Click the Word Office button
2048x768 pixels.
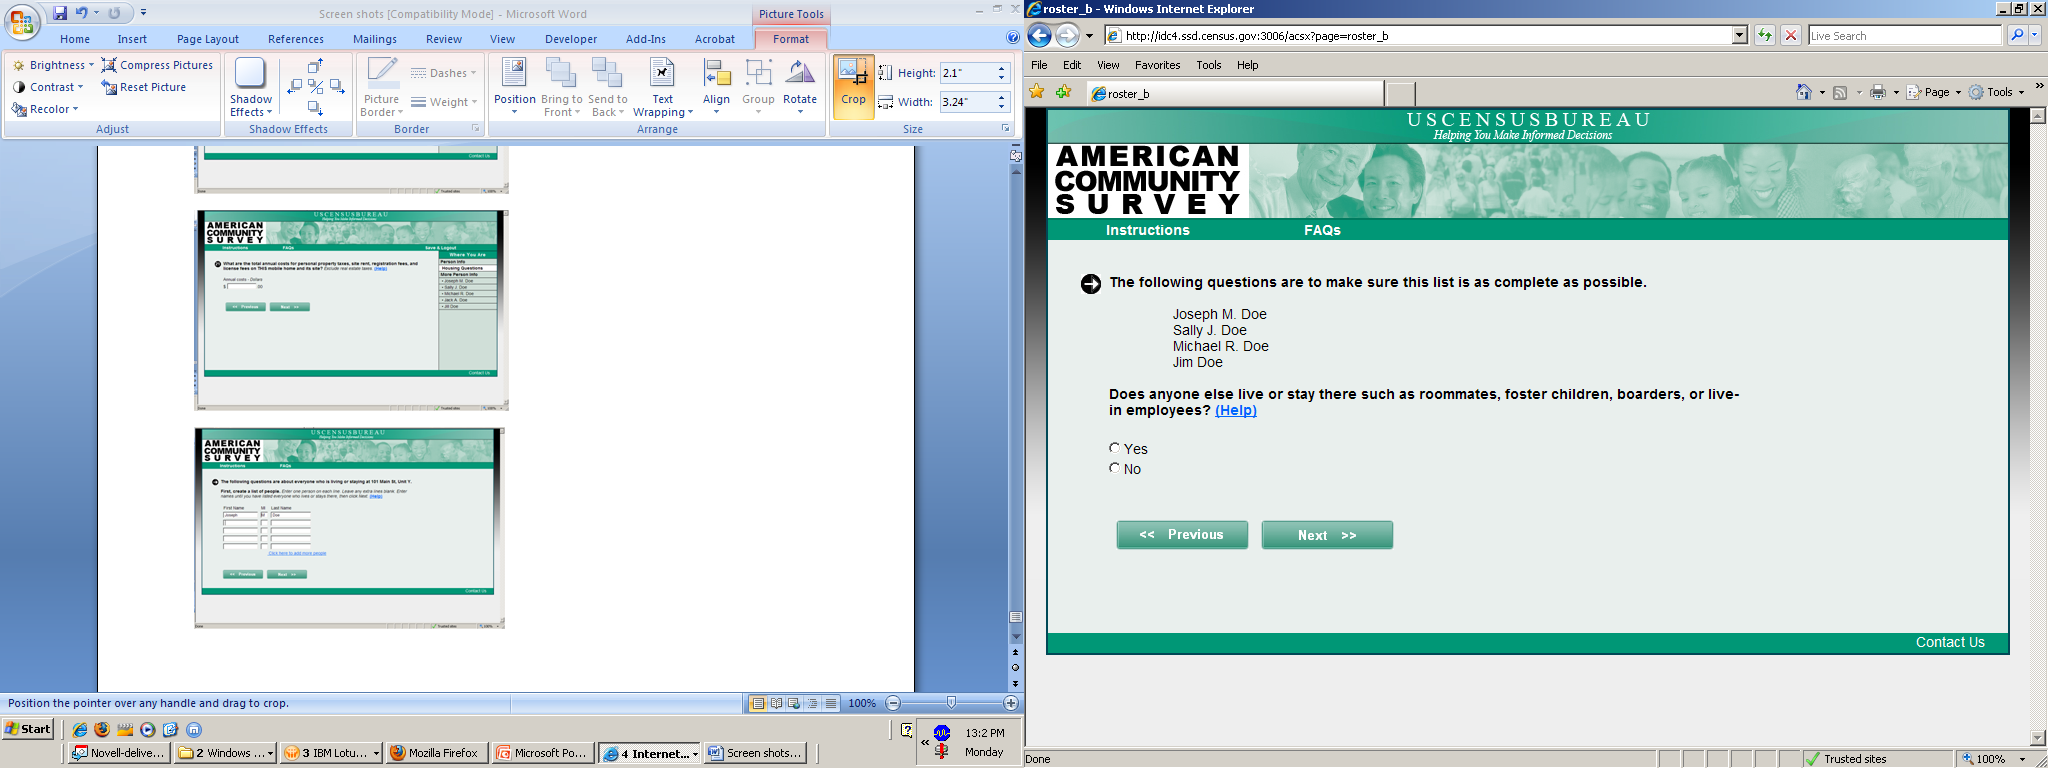pos(21,20)
